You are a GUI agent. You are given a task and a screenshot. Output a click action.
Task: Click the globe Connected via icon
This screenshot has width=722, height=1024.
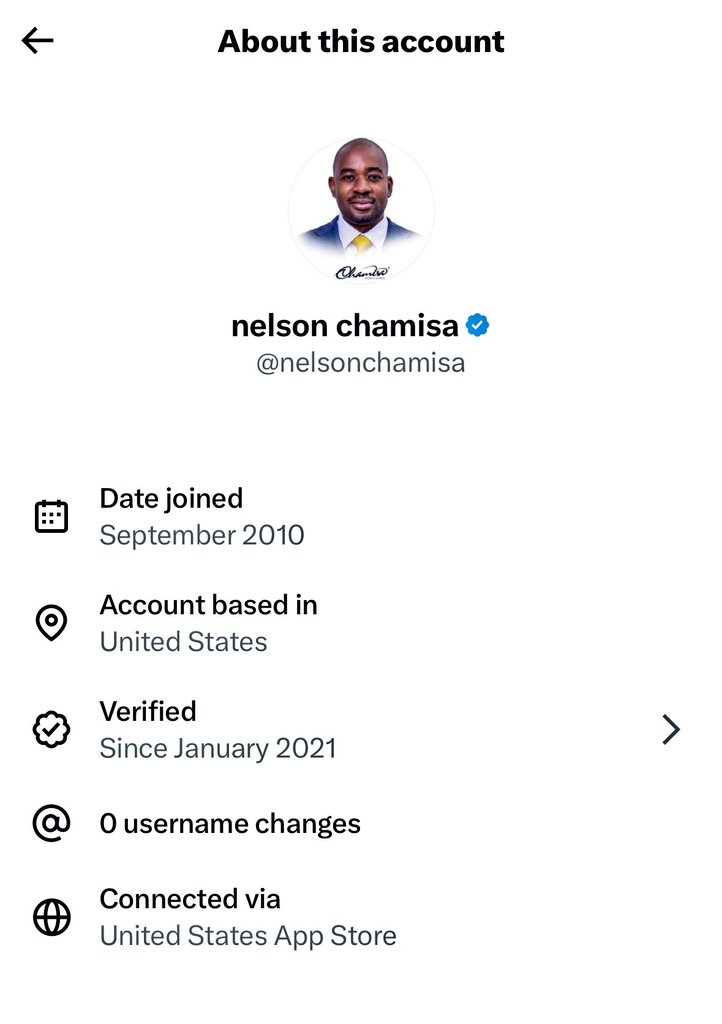[x=51, y=917]
